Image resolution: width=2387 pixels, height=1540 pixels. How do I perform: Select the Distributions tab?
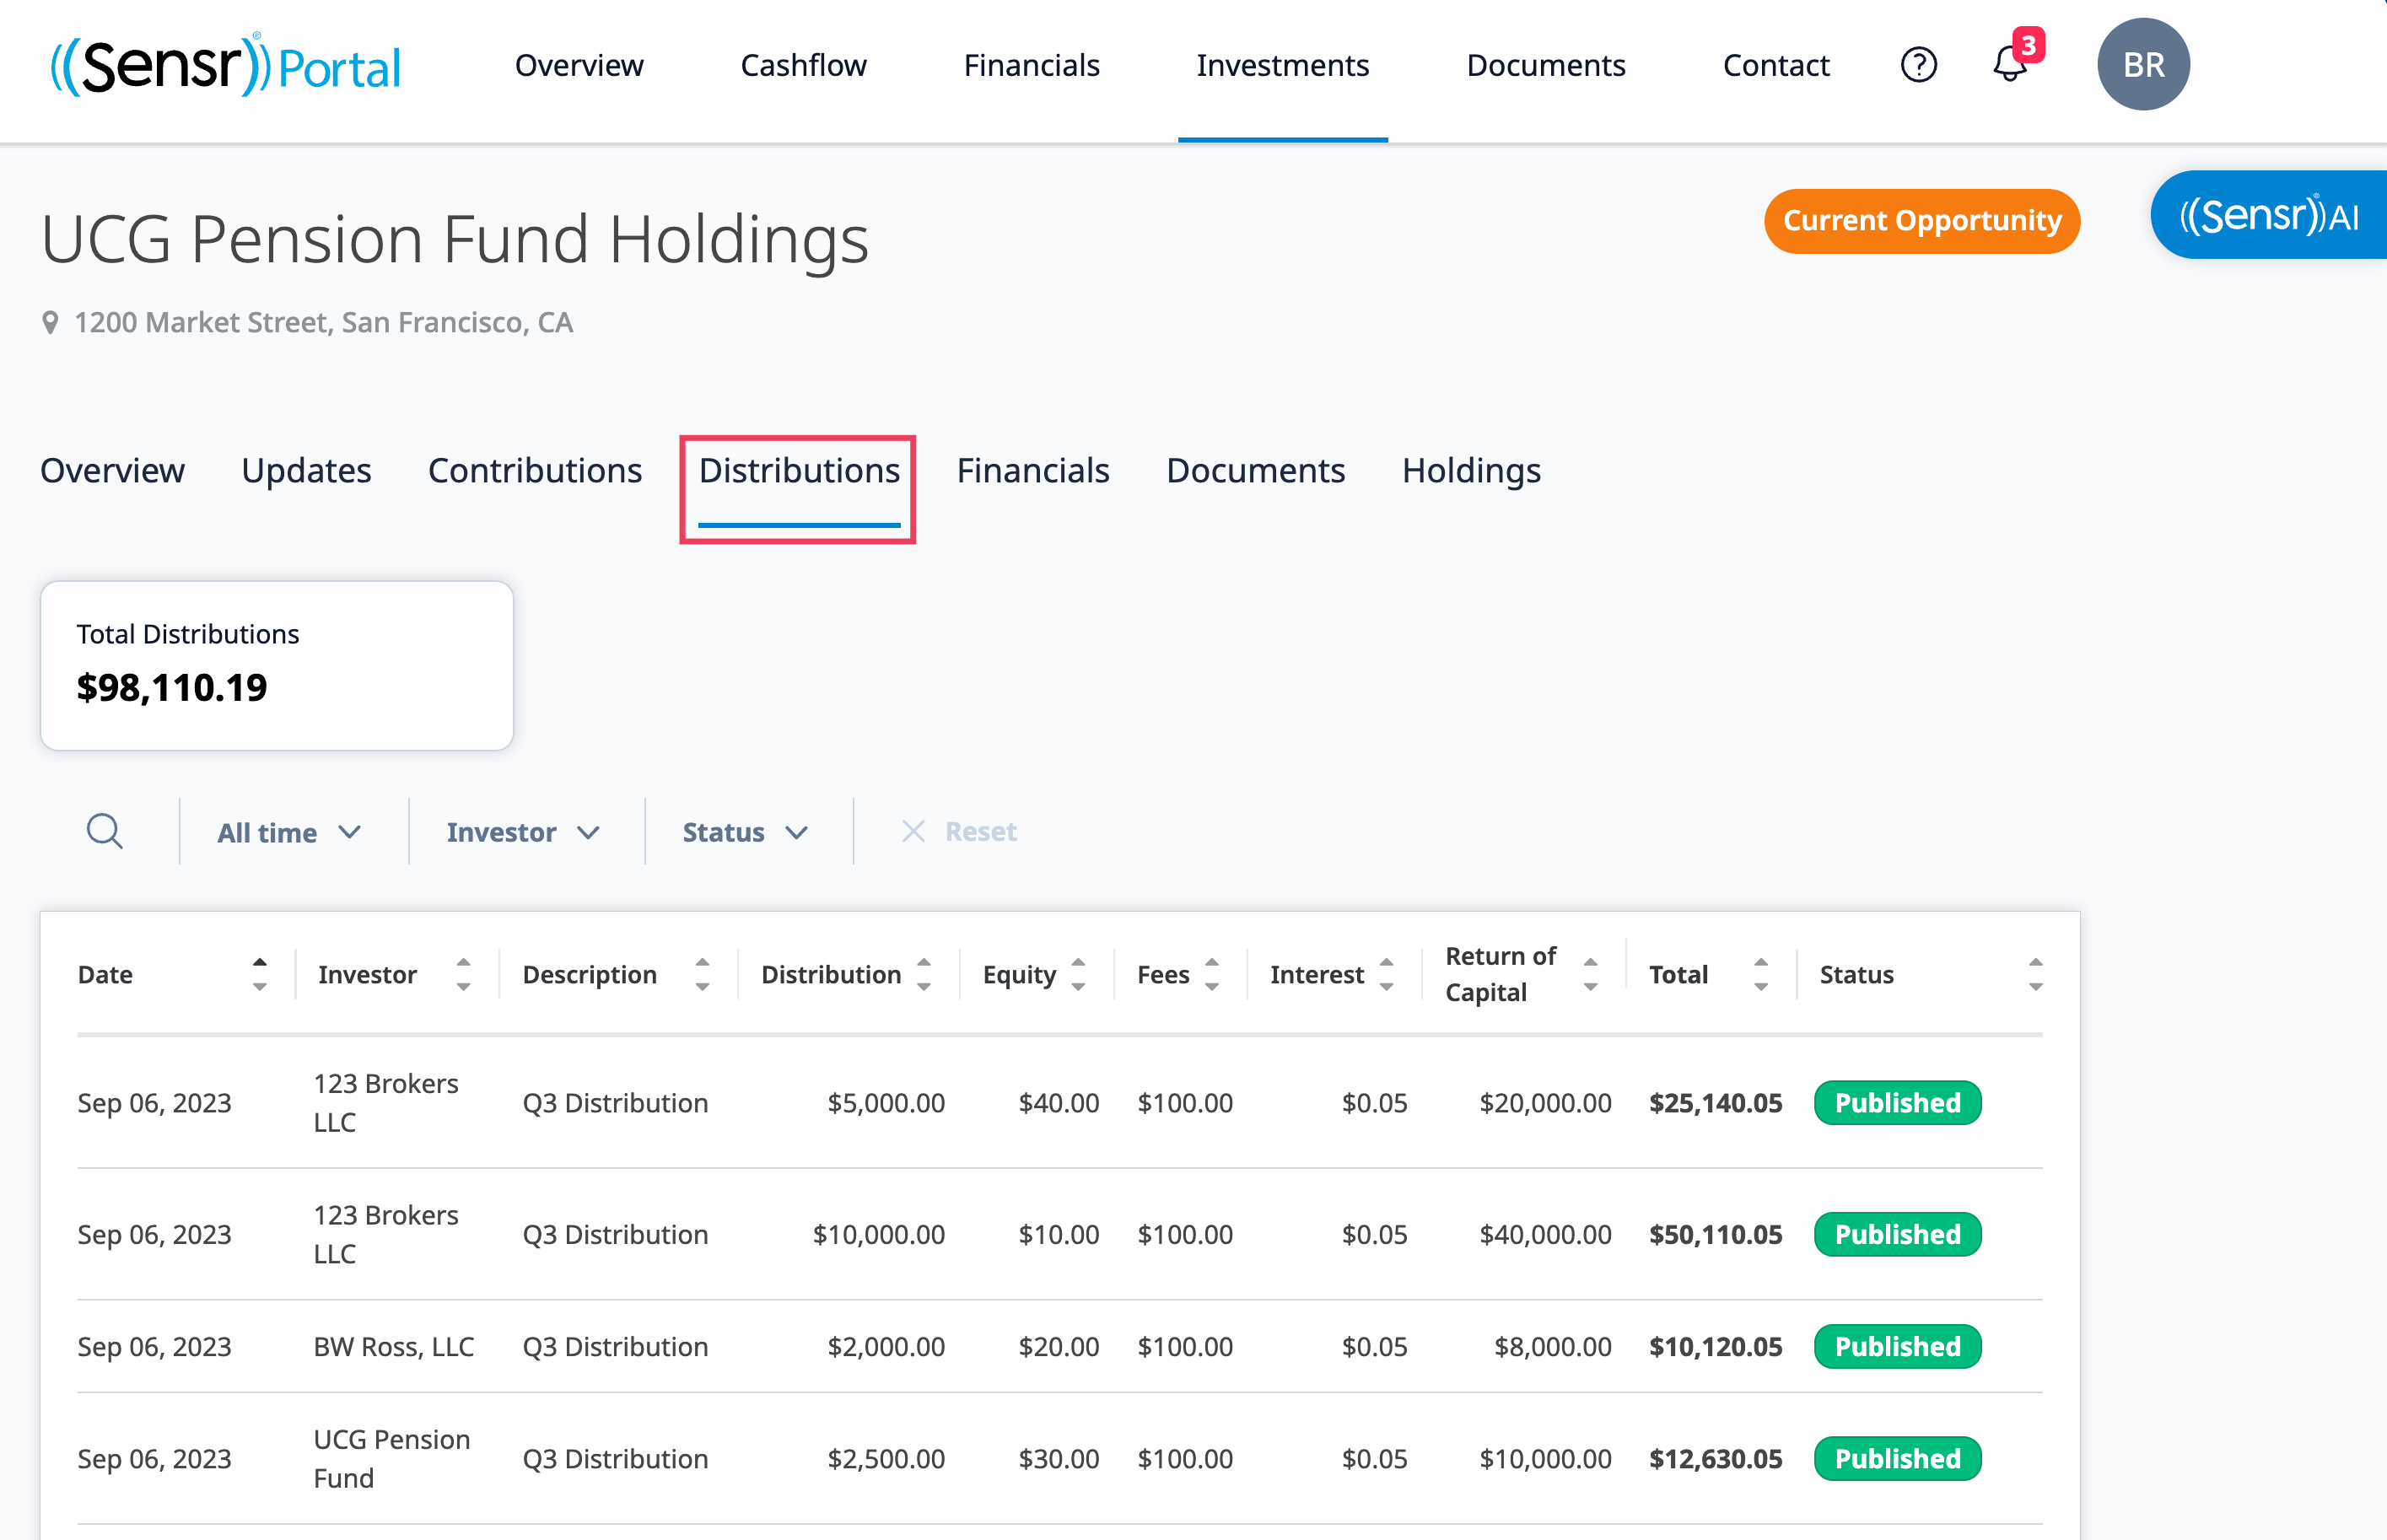coord(799,470)
